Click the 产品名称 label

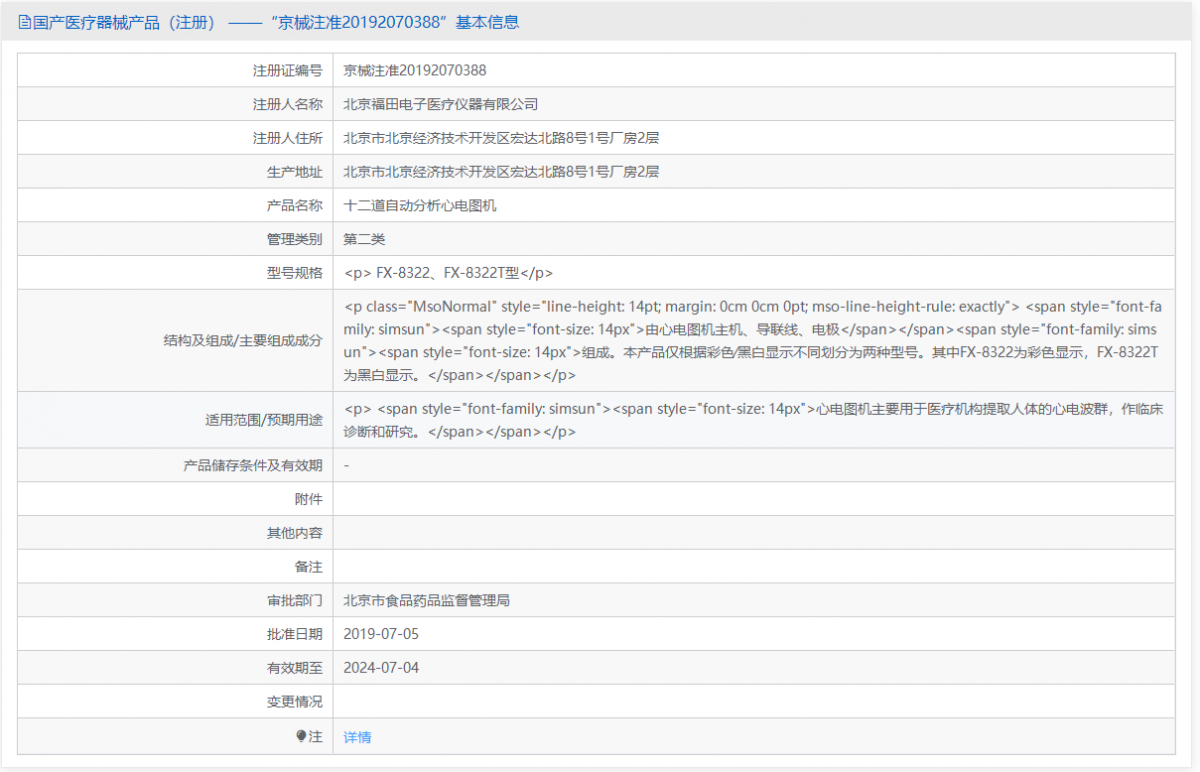(x=295, y=206)
